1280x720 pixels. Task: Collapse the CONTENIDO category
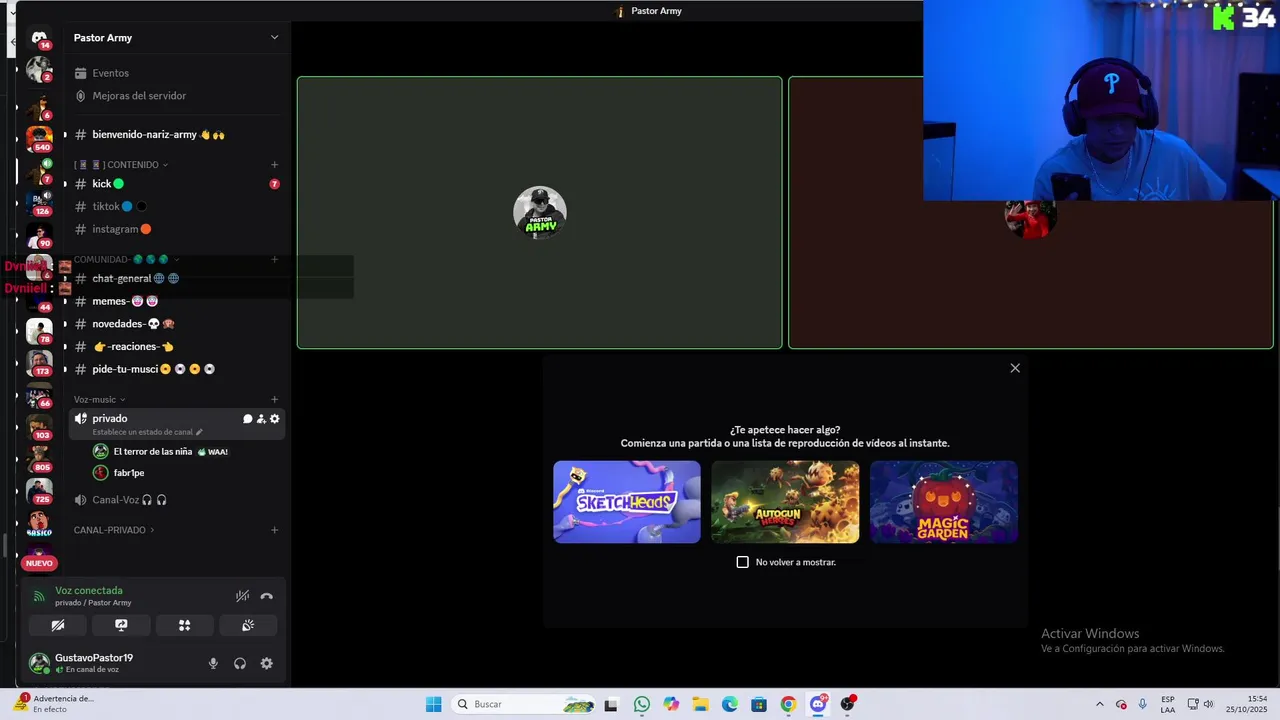coord(121,165)
